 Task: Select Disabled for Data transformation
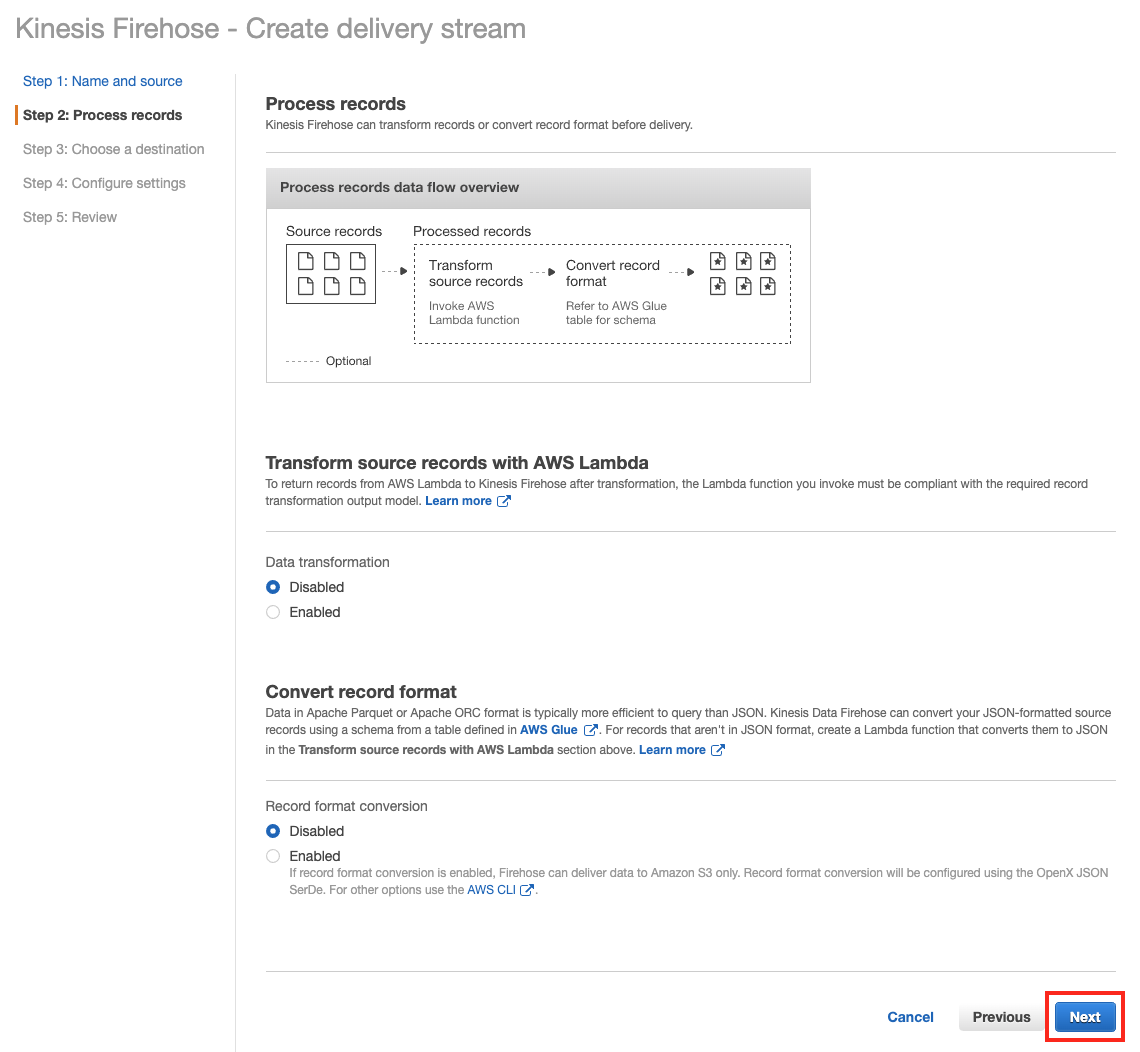273,587
